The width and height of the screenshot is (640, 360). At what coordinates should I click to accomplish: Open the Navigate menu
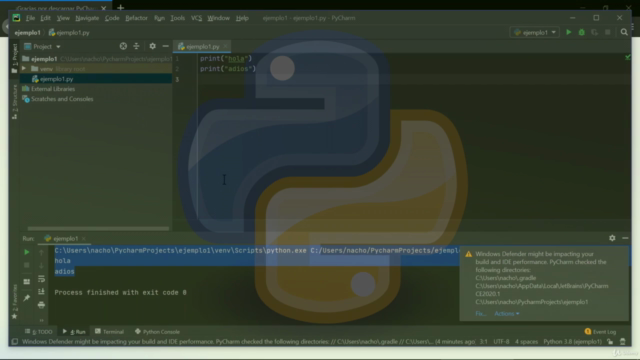(87, 18)
